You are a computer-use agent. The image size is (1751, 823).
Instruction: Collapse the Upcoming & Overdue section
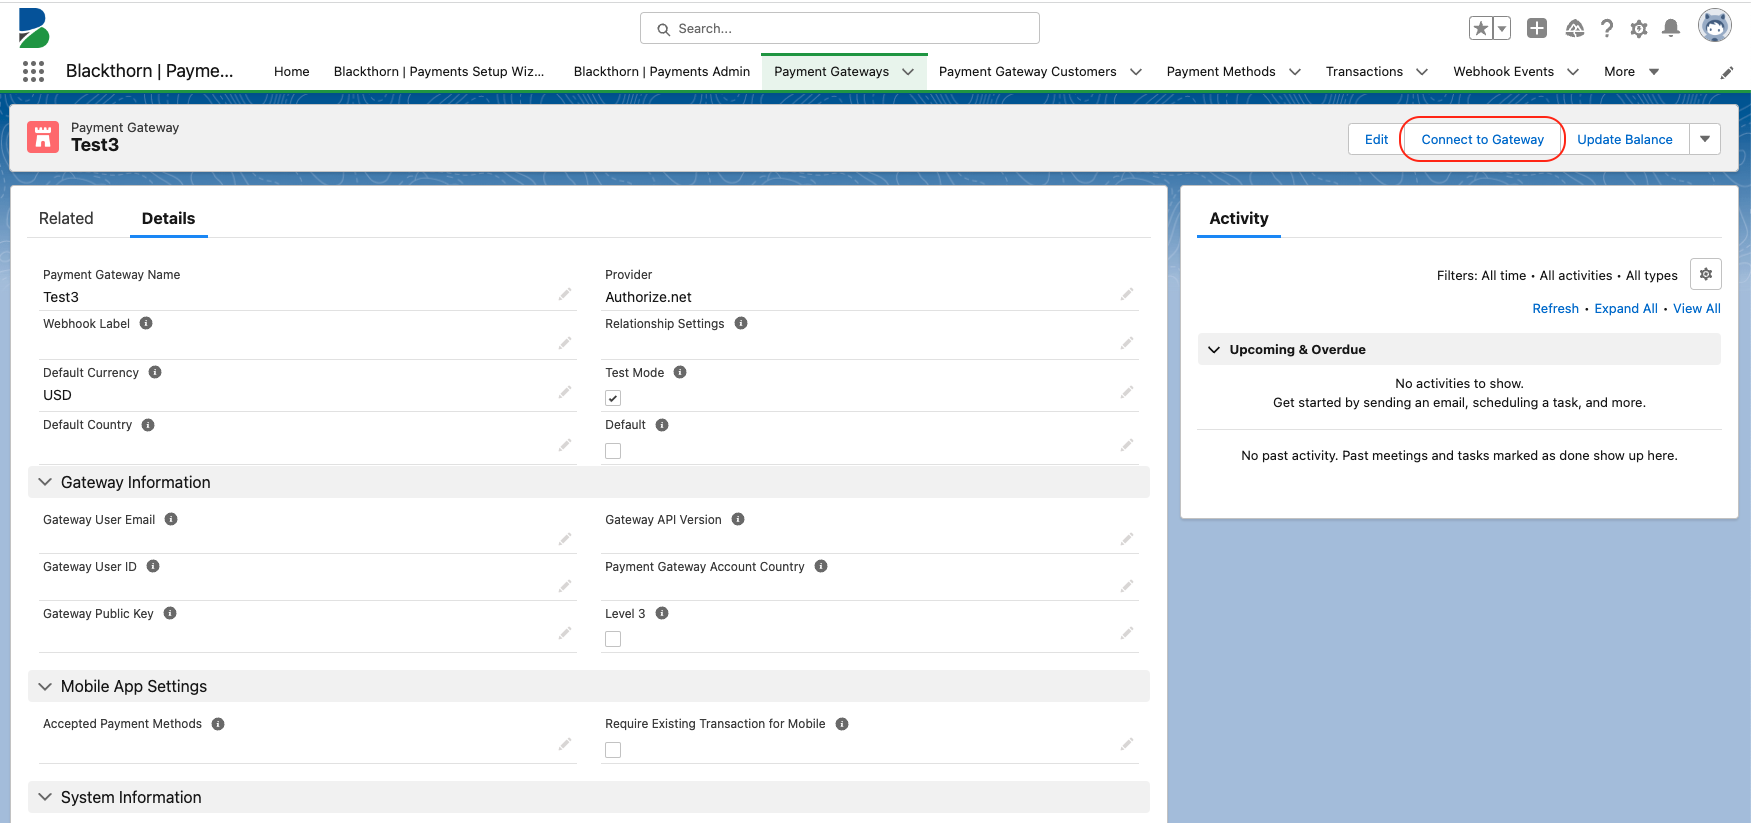point(1214,349)
